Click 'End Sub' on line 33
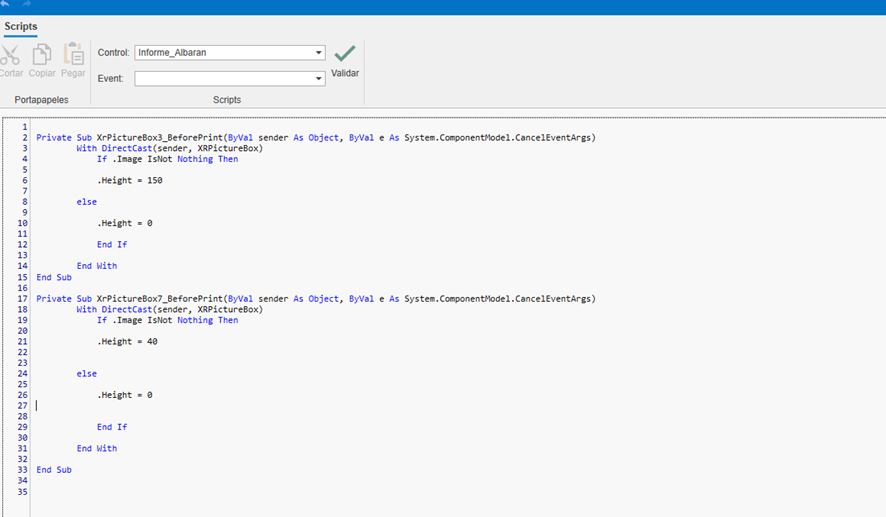This screenshot has height=517, width=886. (54, 470)
